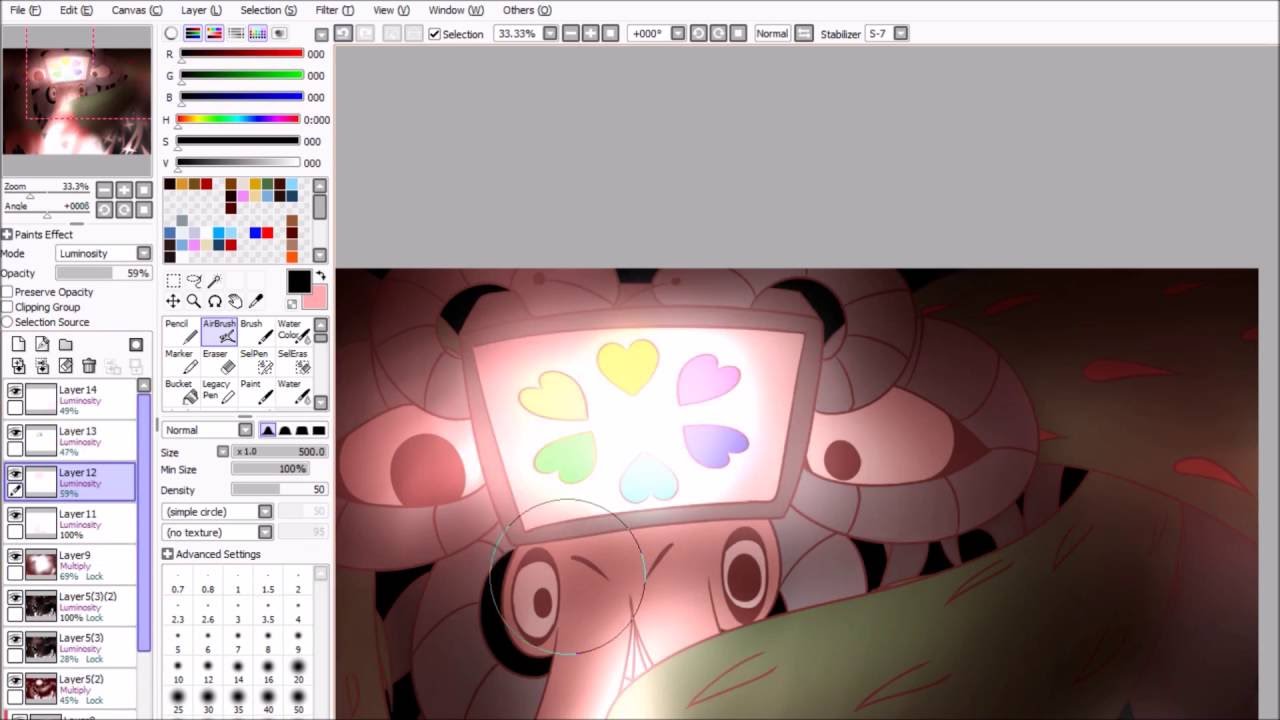Open the rotation angle dropdown in toolbar
The width and height of the screenshot is (1280, 720).
click(x=678, y=34)
